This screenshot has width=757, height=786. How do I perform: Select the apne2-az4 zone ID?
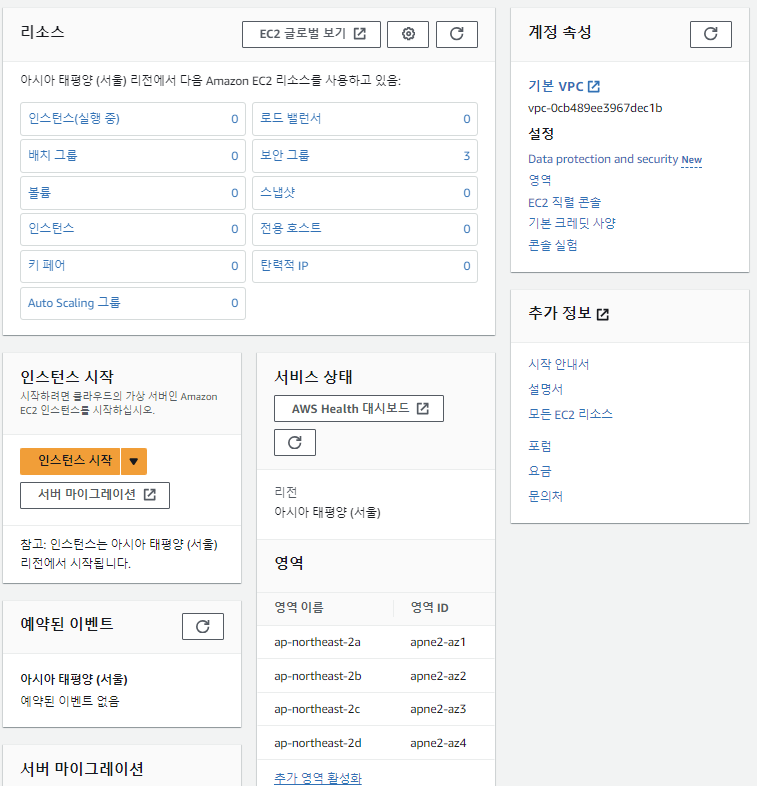click(438, 743)
